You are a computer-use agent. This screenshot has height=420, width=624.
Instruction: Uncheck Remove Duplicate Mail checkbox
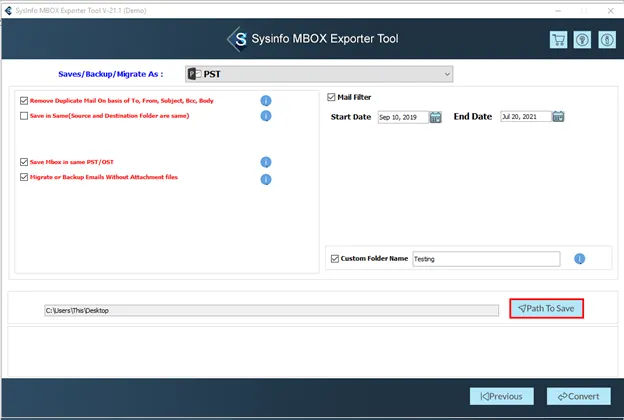coord(24,101)
